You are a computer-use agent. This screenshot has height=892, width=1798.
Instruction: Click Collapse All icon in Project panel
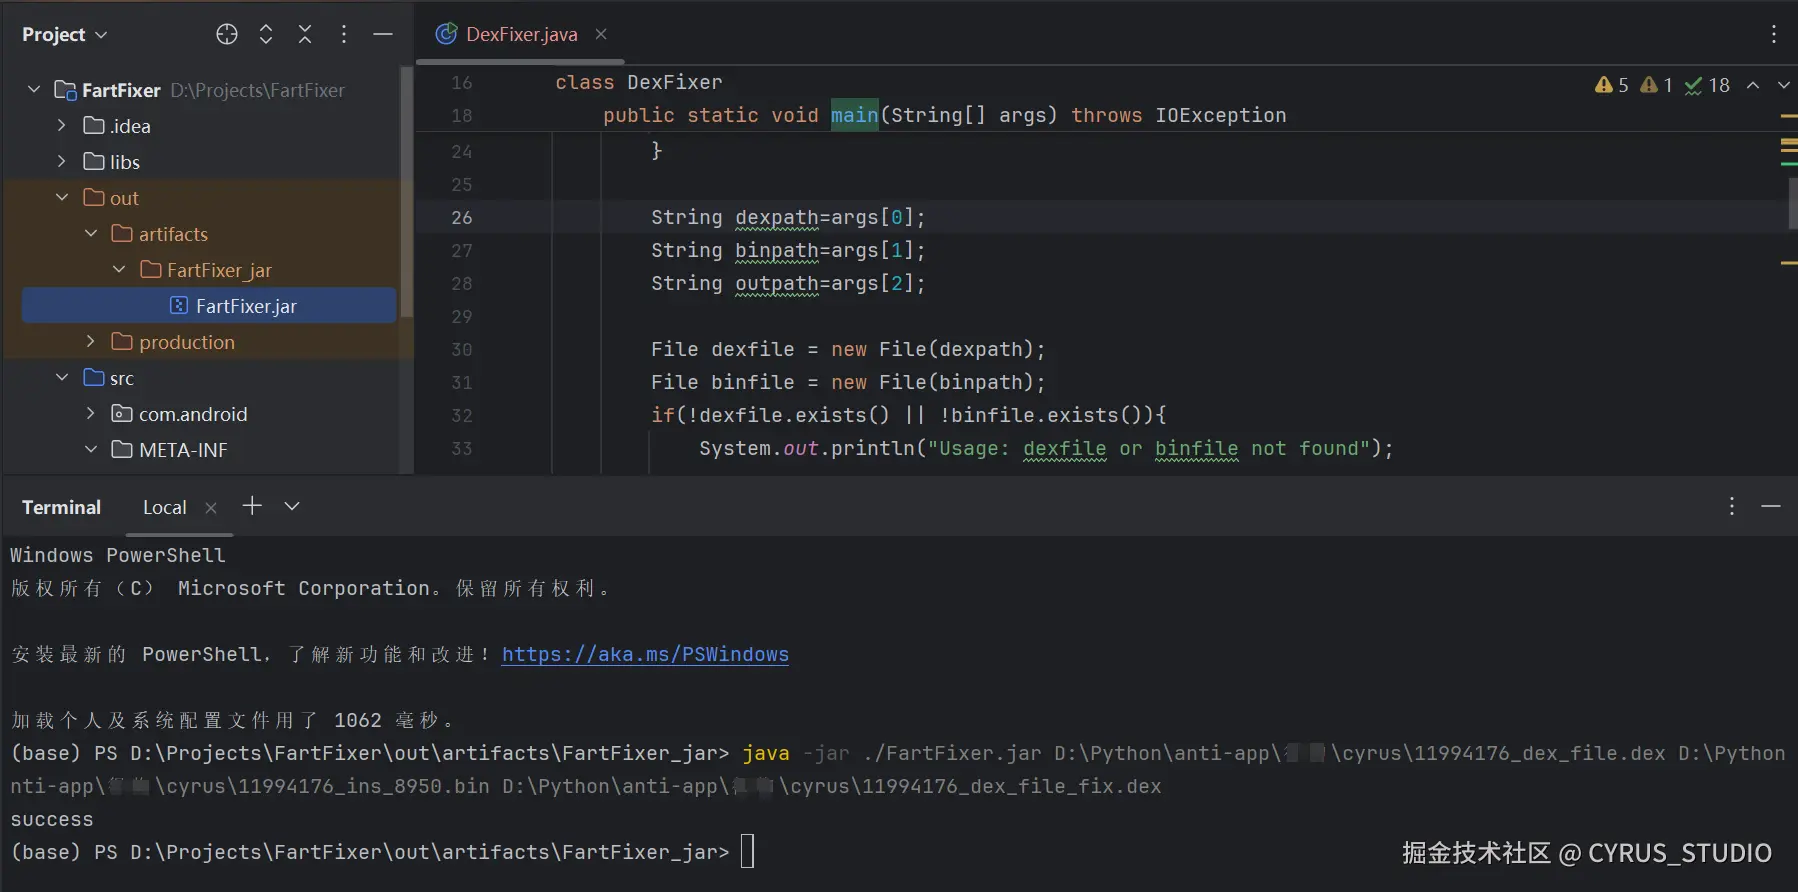pos(305,34)
